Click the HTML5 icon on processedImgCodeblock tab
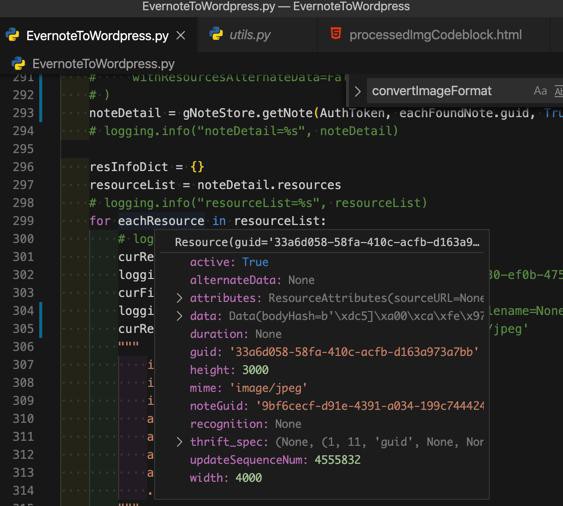This screenshot has width=563, height=506. point(336,34)
